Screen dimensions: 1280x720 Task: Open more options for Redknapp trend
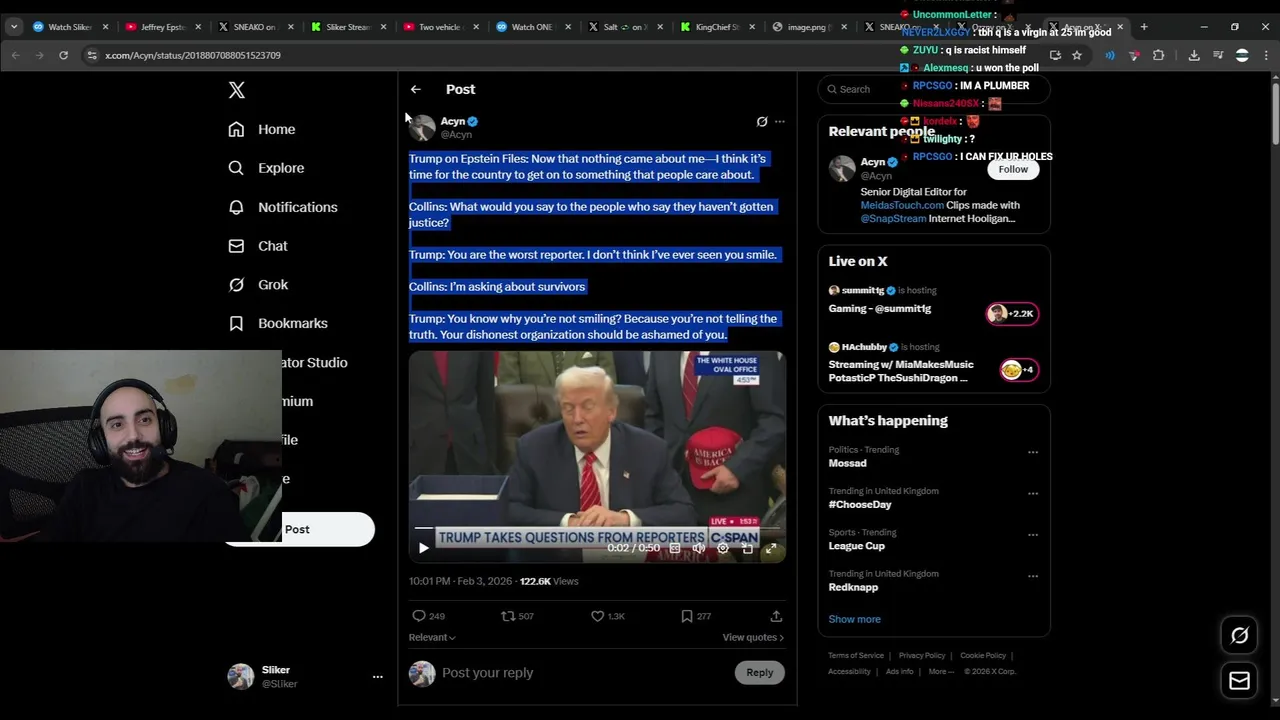tap(1033, 577)
